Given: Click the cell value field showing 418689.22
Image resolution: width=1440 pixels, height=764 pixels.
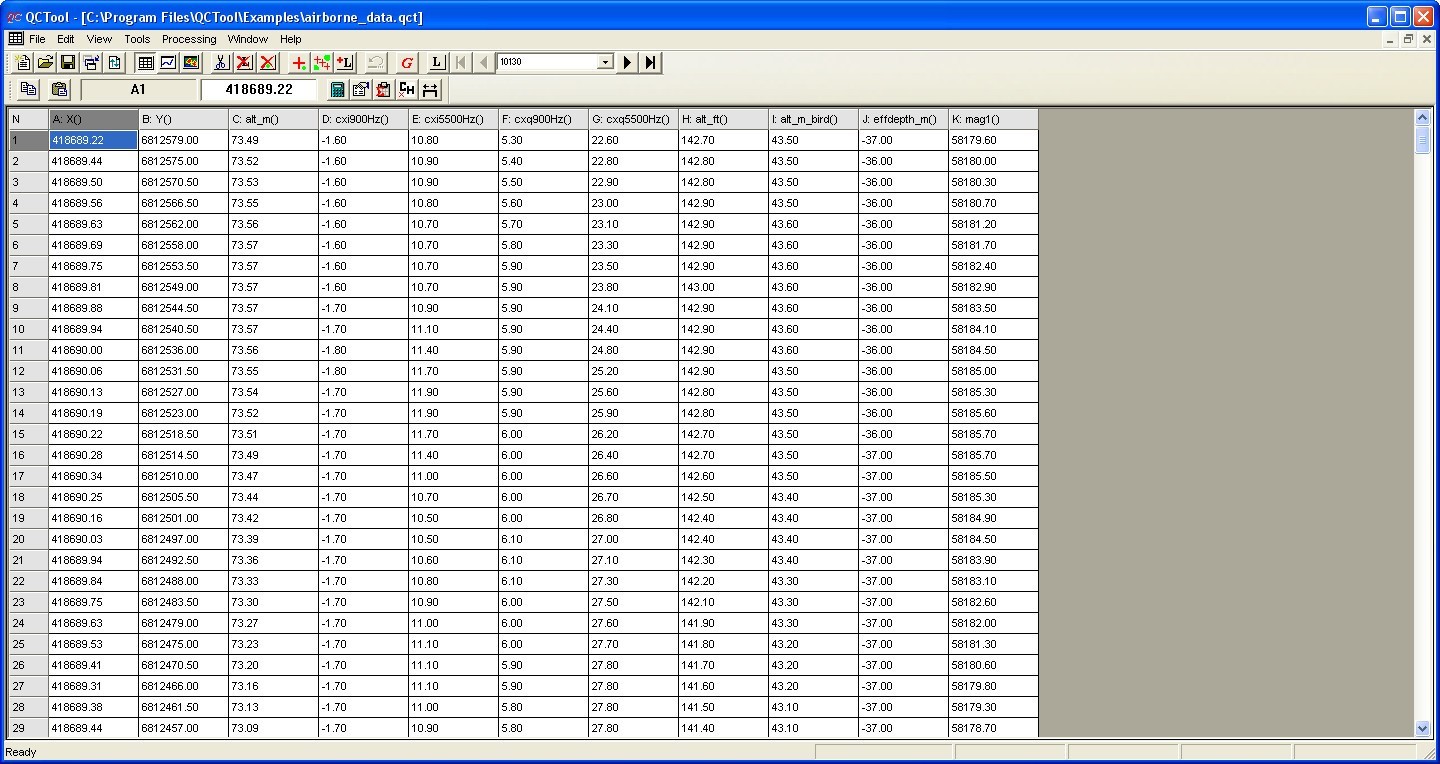Looking at the screenshot, I should point(259,89).
